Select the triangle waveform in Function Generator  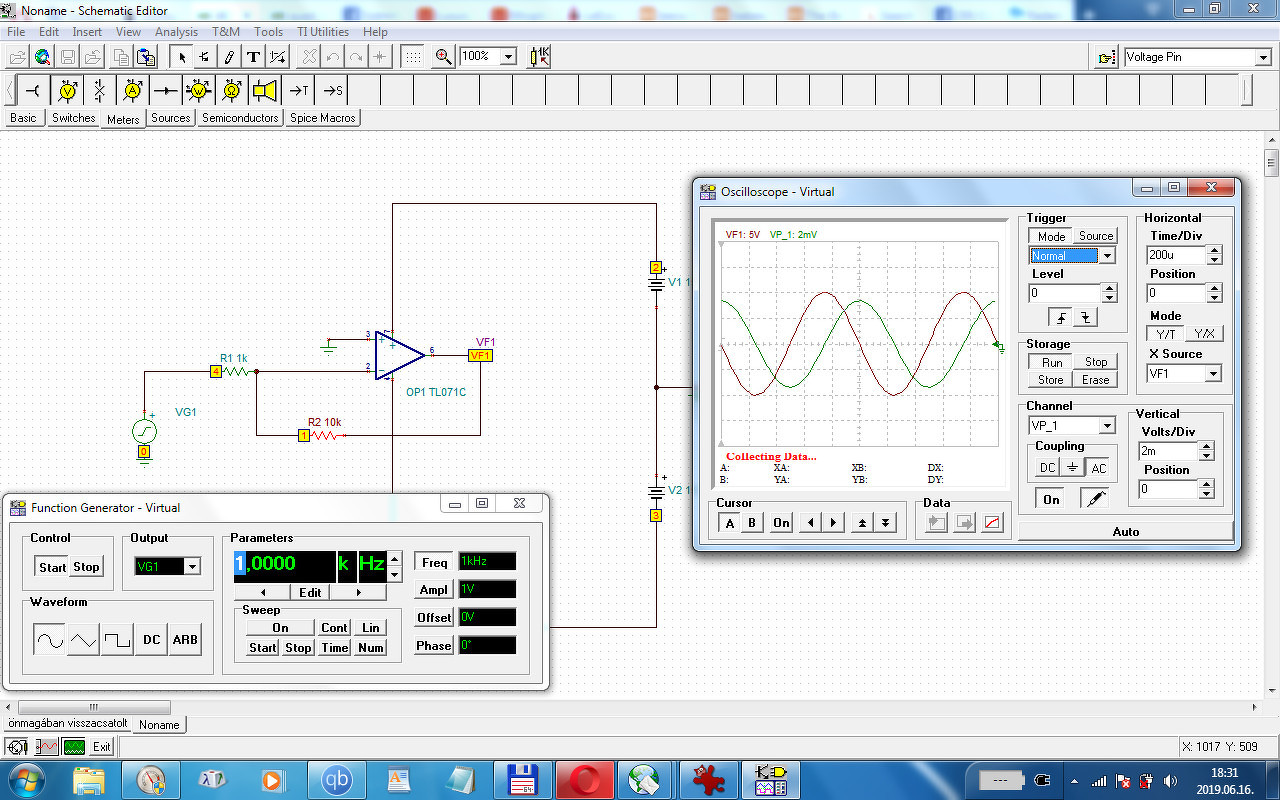(84, 640)
